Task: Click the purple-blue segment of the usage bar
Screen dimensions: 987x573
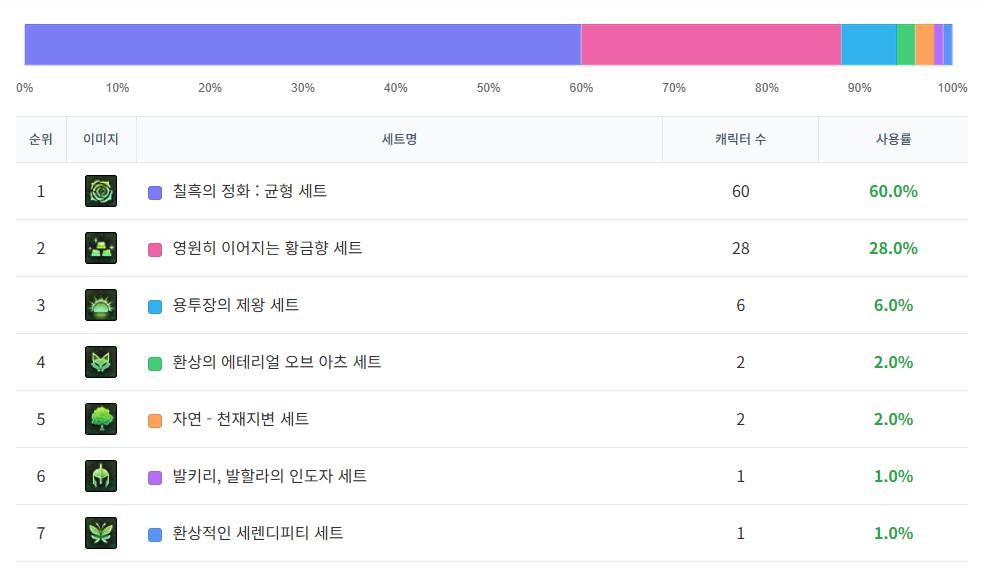Action: tap(300, 44)
